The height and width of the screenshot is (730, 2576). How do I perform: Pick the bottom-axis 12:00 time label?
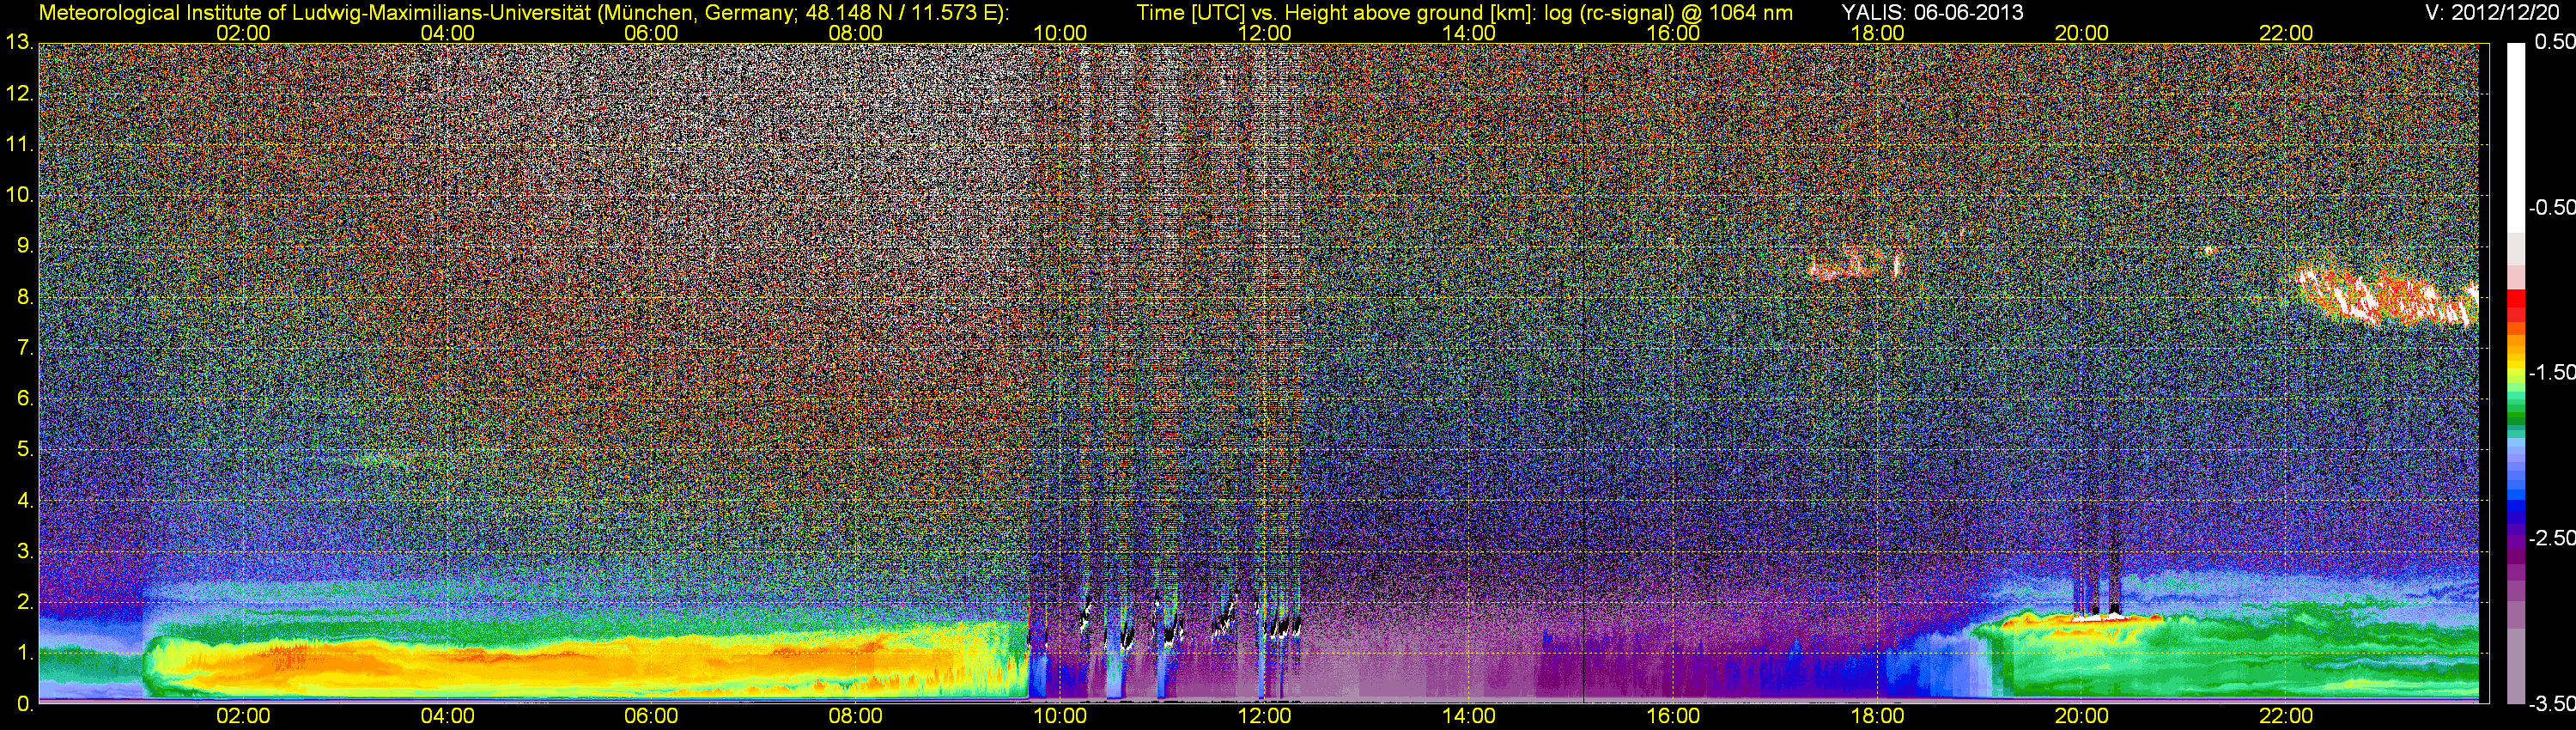tap(1264, 716)
